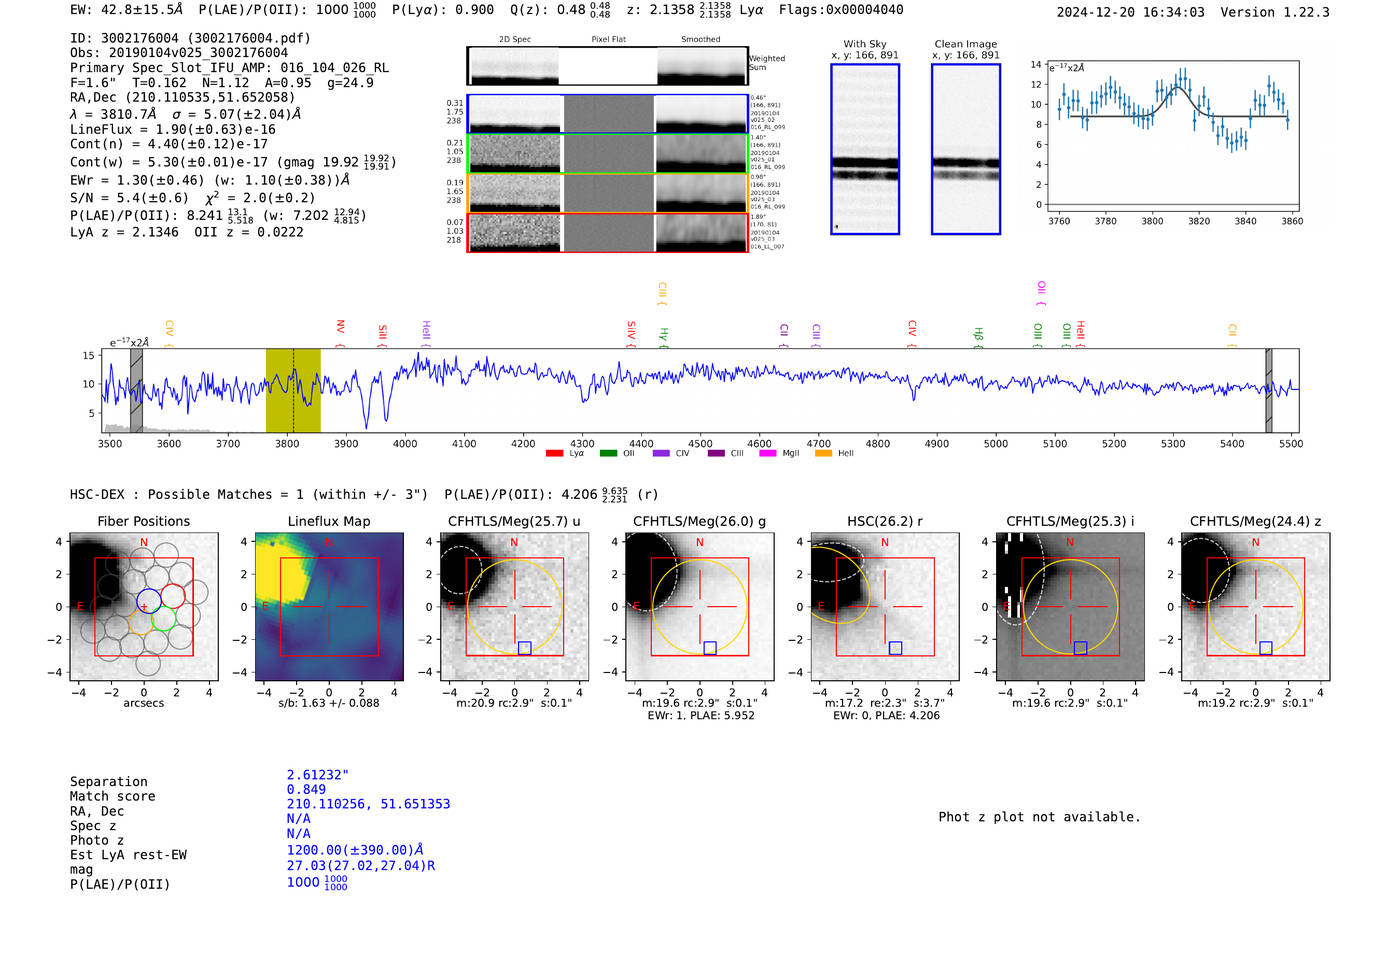Click the 'Version 1.22.3' text
1400x953 pixels.
tap(1275, 12)
